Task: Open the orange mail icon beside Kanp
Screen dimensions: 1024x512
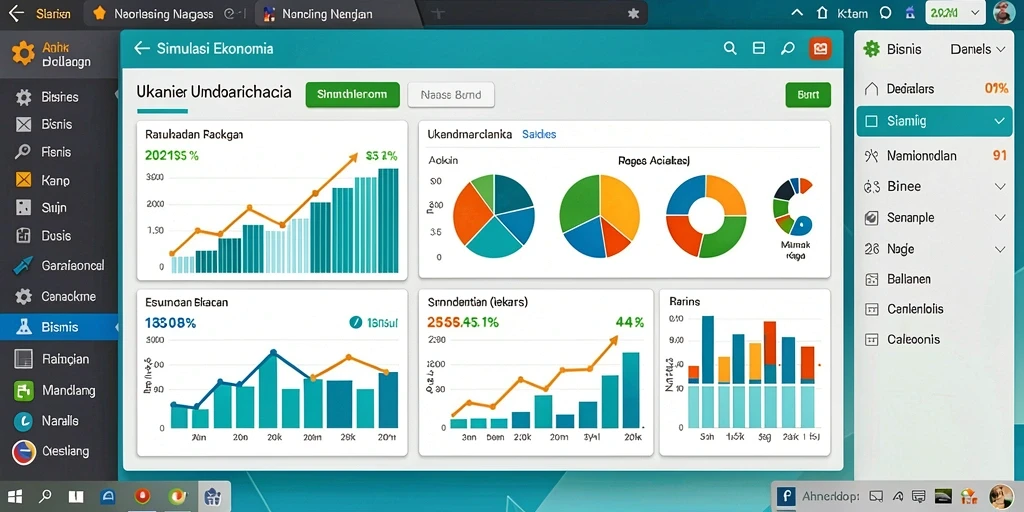Action: (x=24, y=180)
